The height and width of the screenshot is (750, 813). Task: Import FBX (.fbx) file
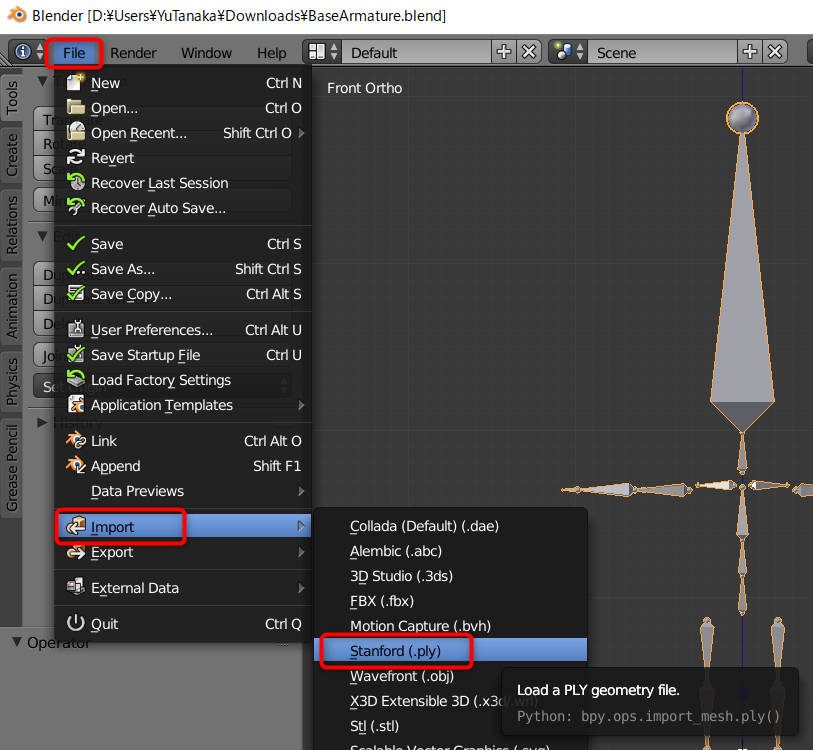pos(450,601)
